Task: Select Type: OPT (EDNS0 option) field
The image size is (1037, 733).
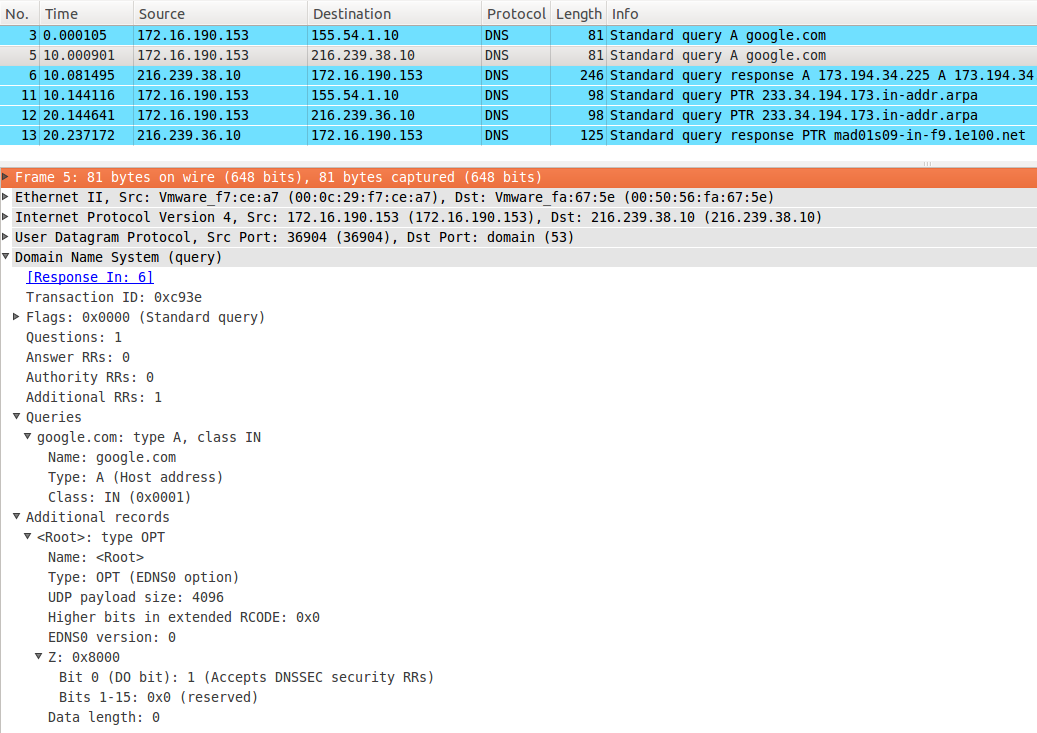Action: [143, 577]
